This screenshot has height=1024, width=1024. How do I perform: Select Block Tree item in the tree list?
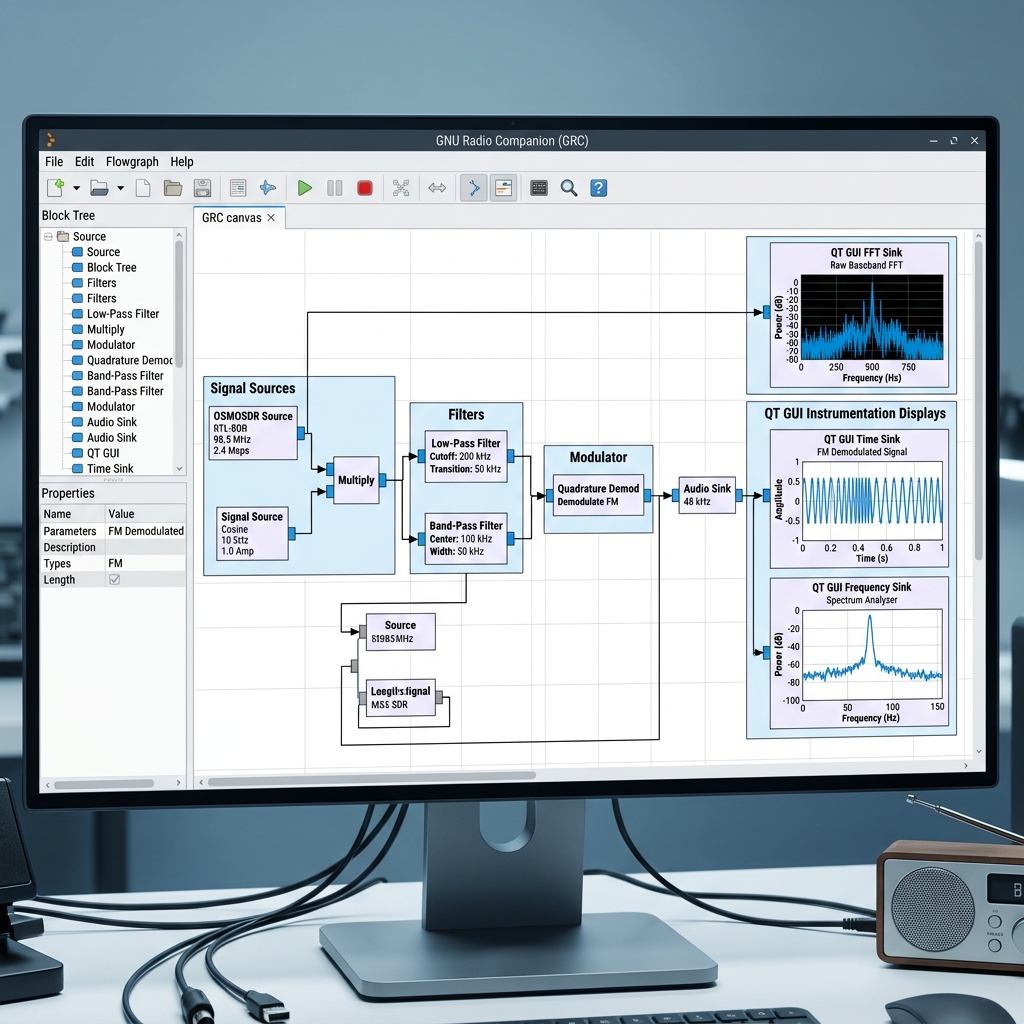[111, 267]
